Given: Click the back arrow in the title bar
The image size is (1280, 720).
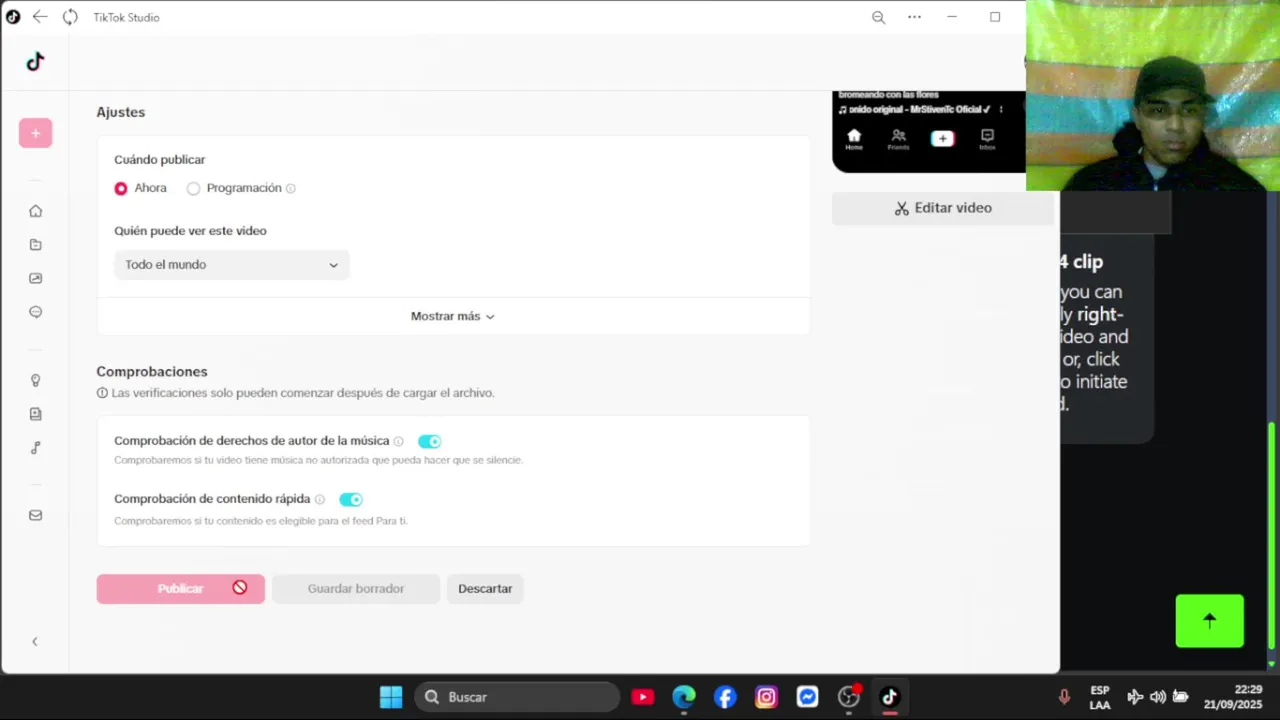Looking at the screenshot, I should [40, 17].
